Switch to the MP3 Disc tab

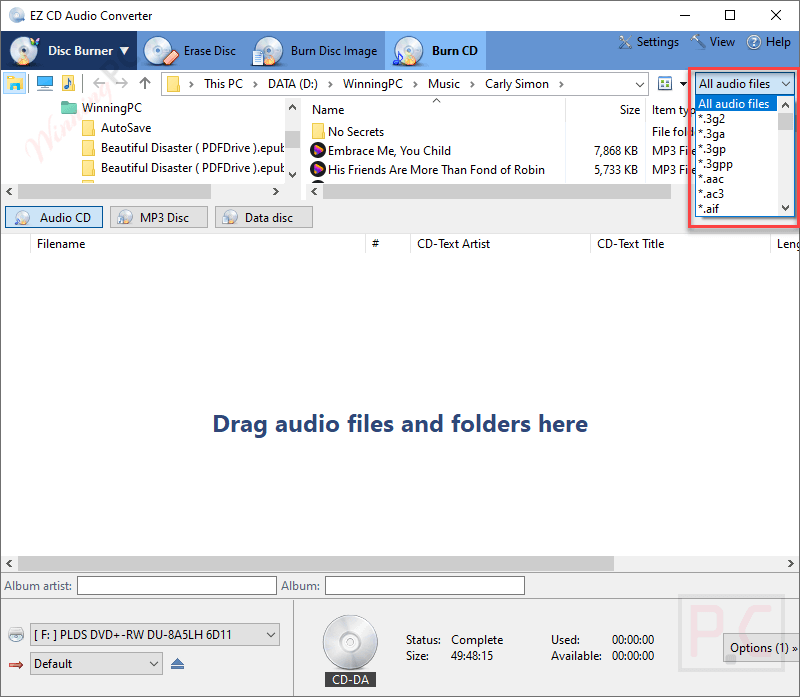pyautogui.click(x=158, y=217)
